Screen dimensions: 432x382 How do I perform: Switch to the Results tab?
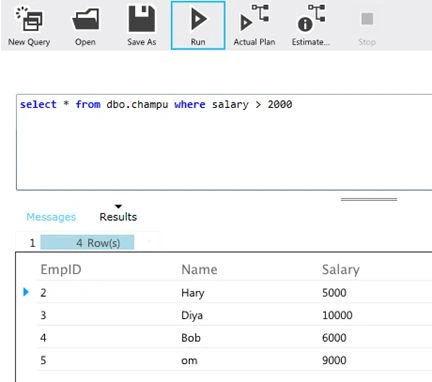[x=118, y=217]
